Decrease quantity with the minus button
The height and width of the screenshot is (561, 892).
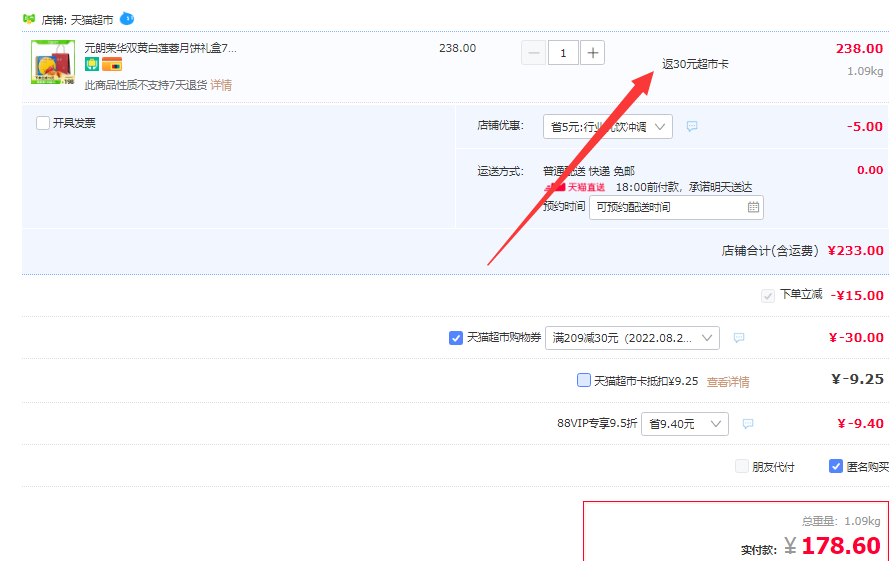(x=533, y=53)
